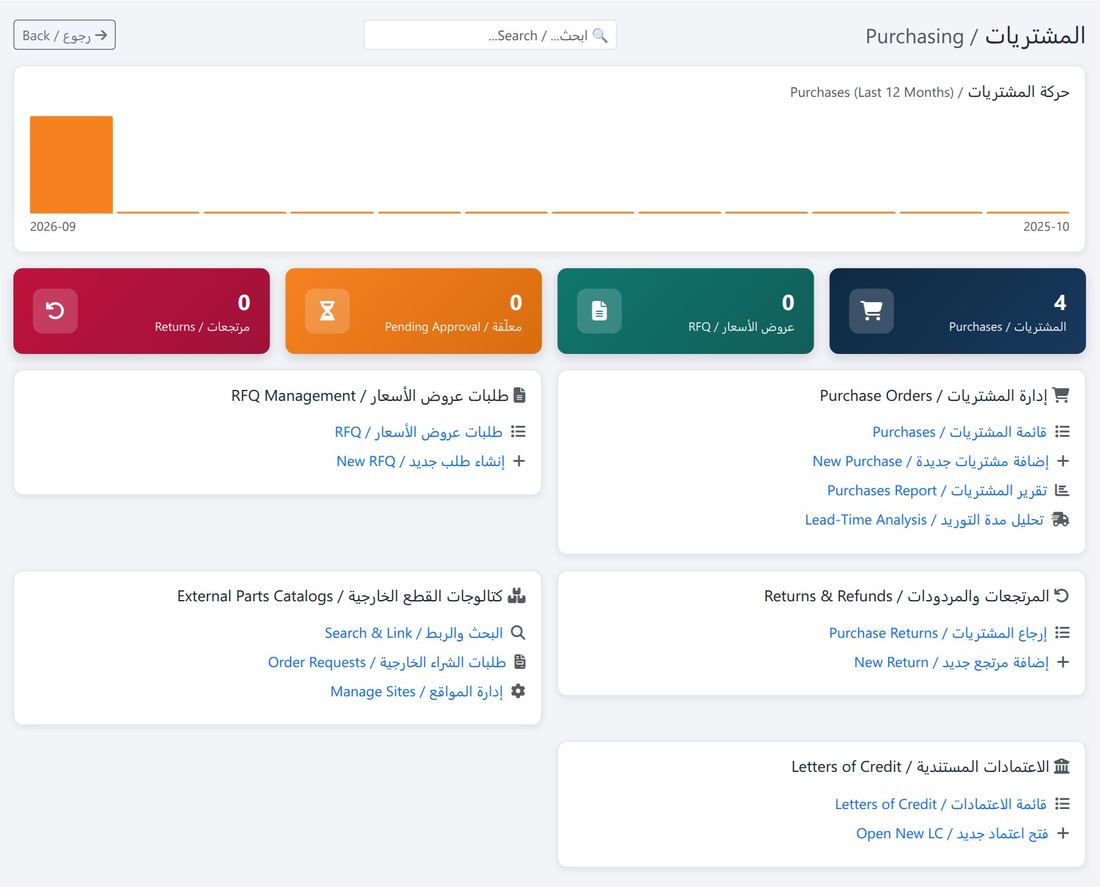
Task: Click the magnifier icon in search box
Action: tap(600, 35)
